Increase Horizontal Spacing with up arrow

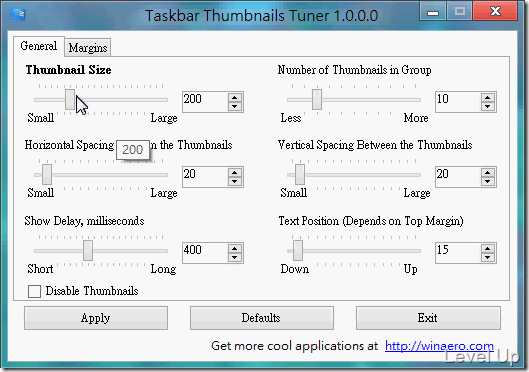coord(235,173)
